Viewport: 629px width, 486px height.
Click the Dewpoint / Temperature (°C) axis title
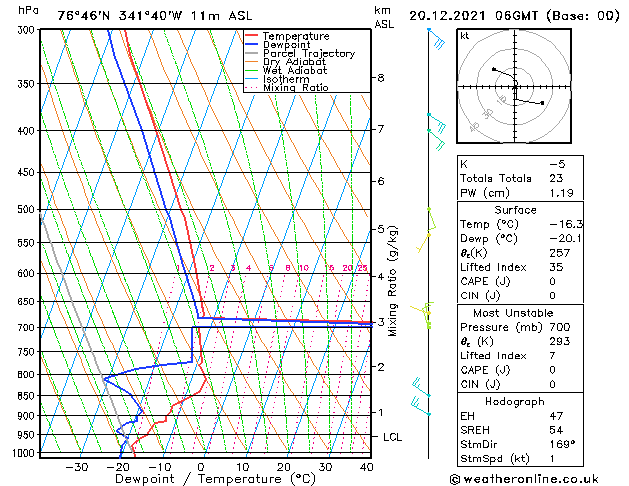coord(215,479)
